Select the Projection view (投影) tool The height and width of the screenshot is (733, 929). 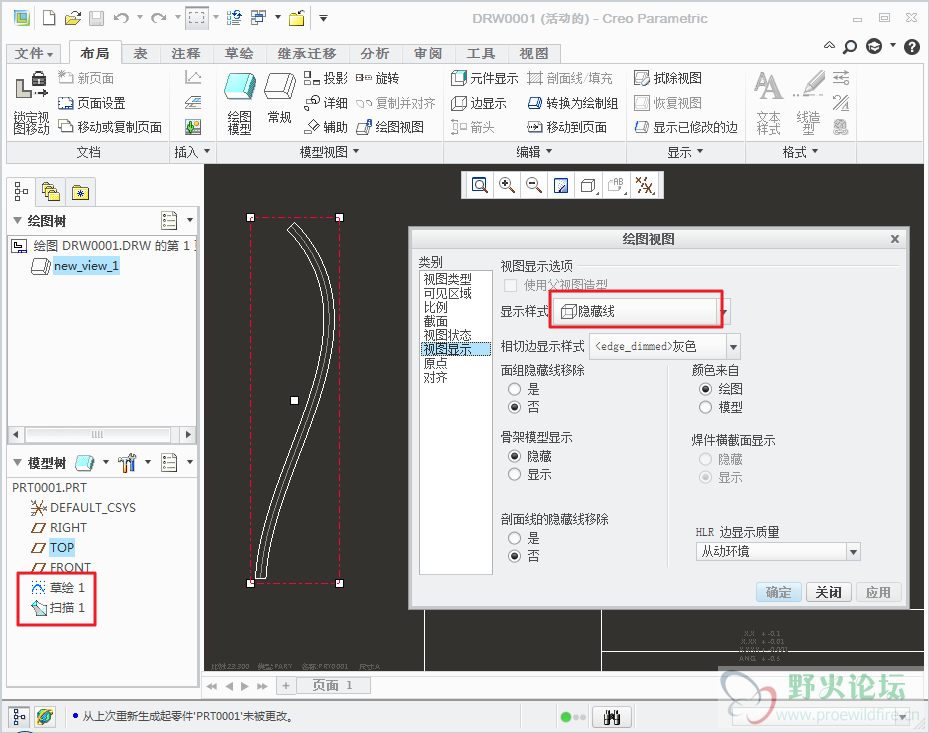325,78
